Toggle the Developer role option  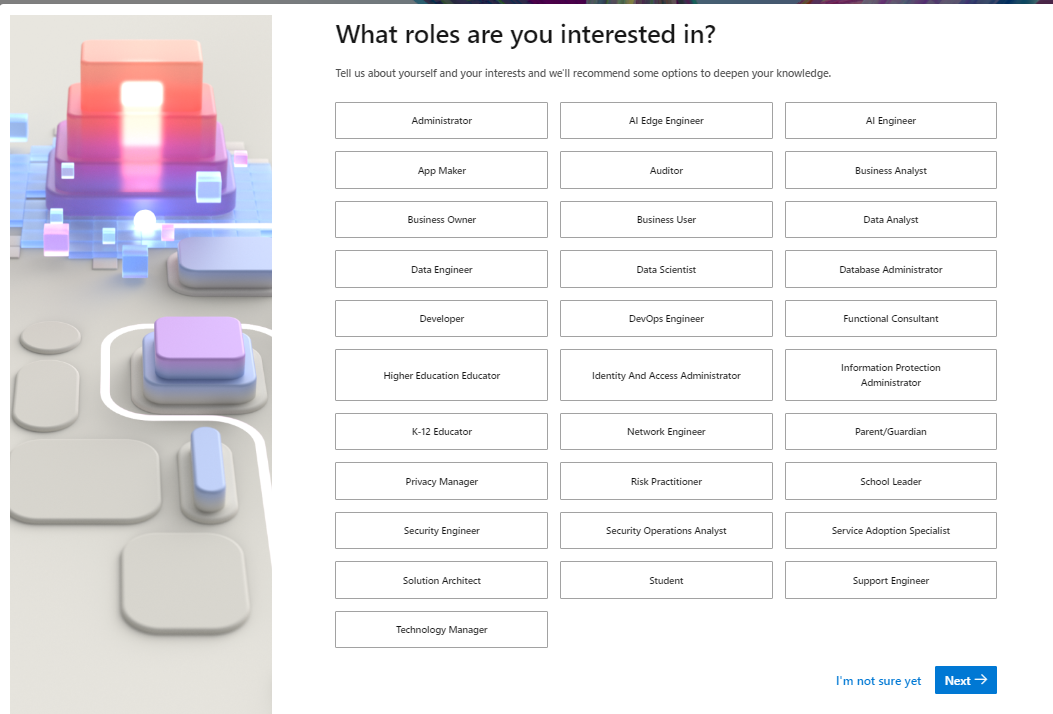pyautogui.click(x=441, y=319)
